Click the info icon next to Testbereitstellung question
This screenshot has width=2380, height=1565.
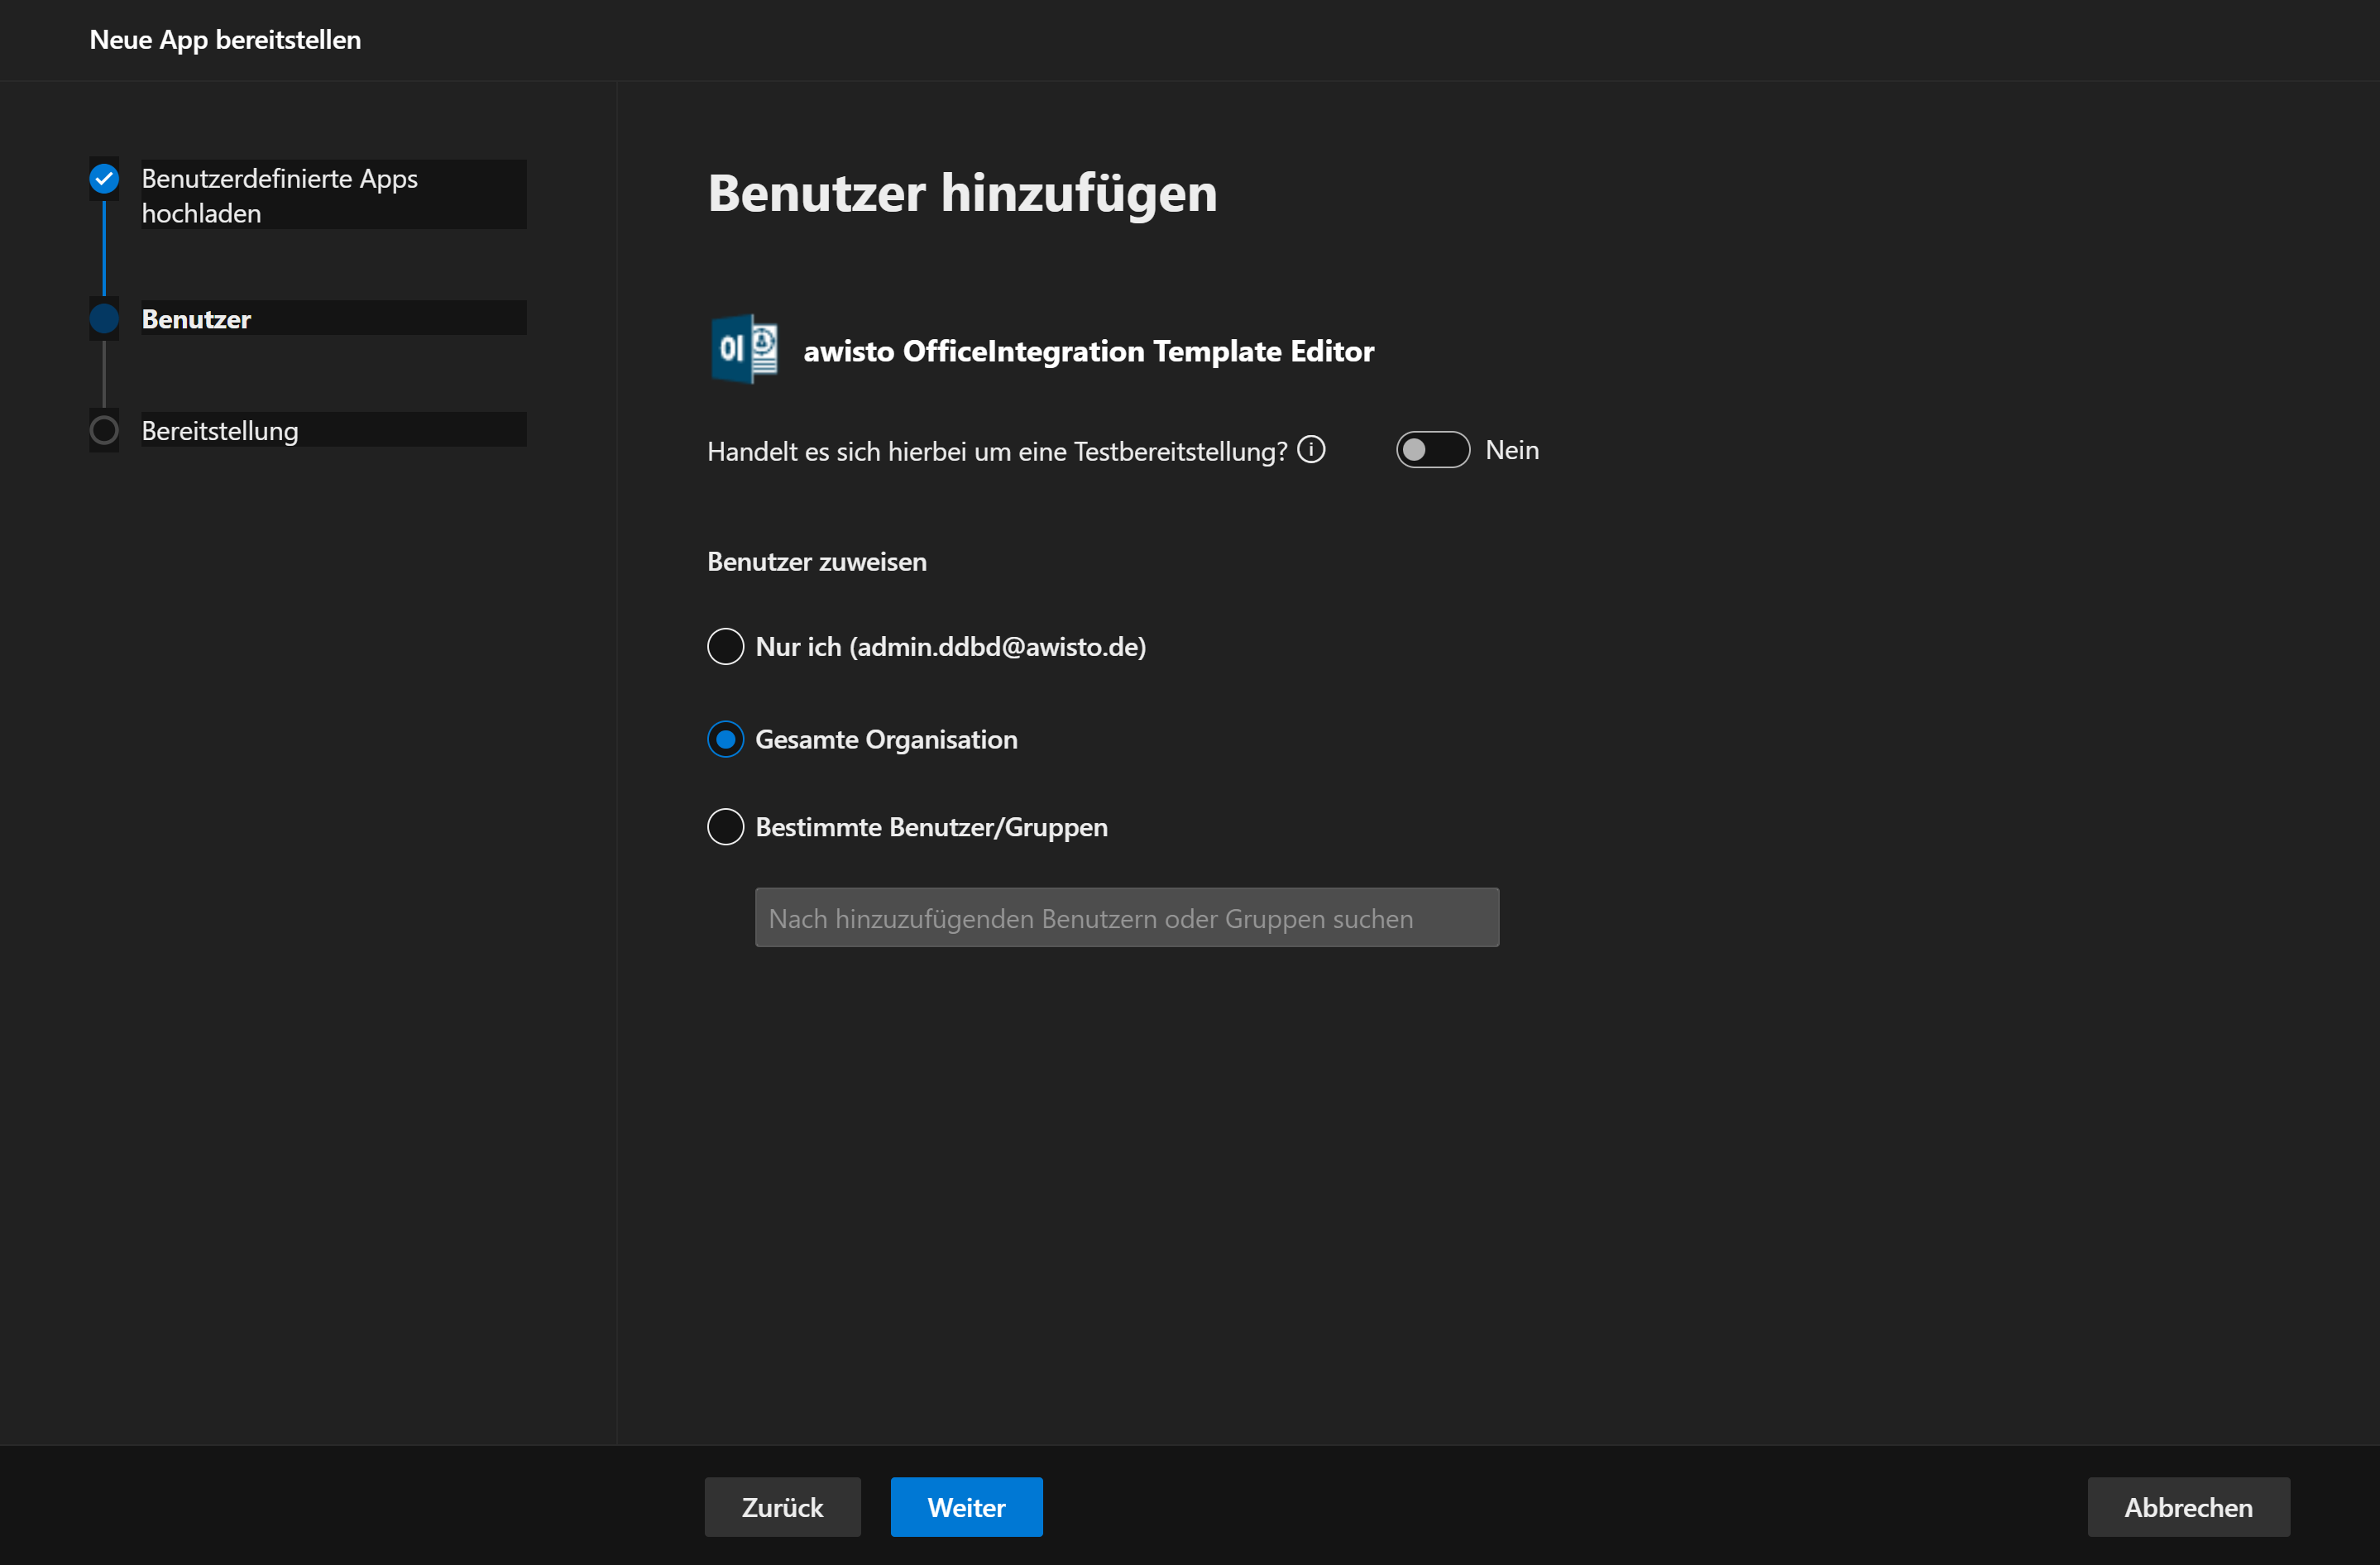tap(1311, 450)
